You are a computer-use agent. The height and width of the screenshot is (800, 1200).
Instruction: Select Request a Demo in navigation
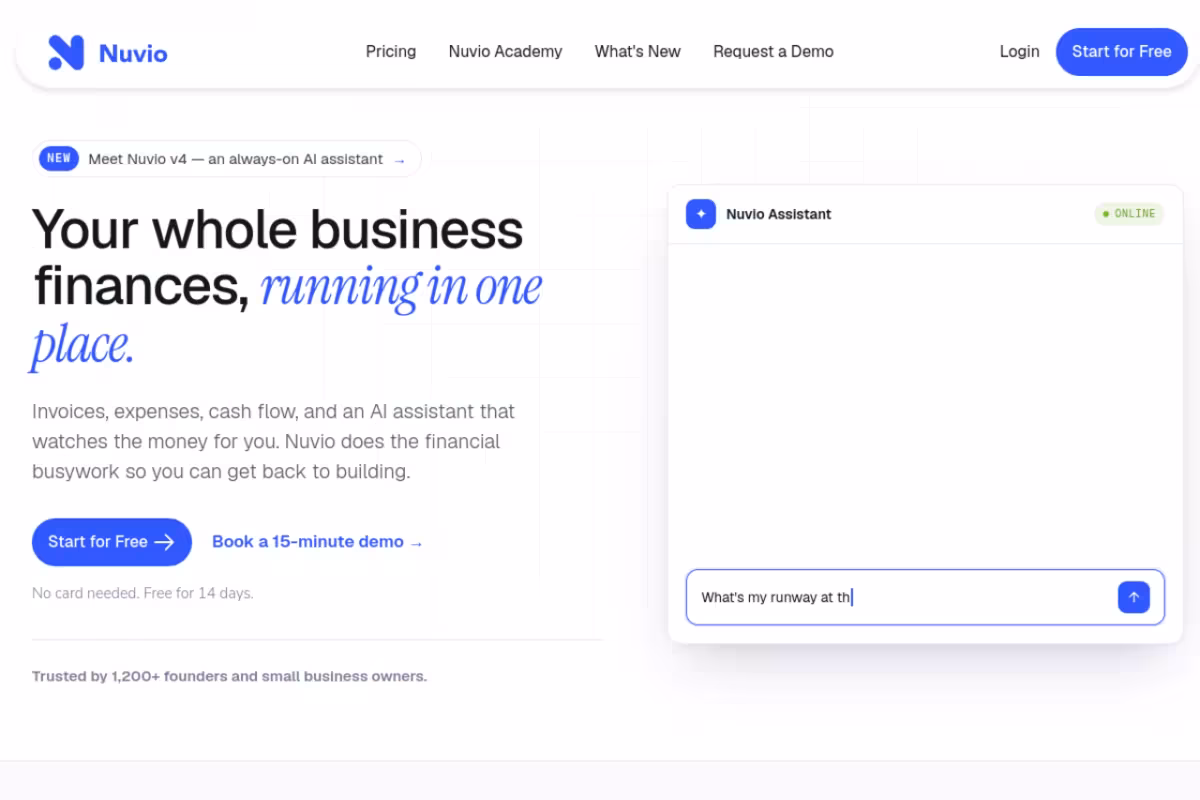[773, 51]
